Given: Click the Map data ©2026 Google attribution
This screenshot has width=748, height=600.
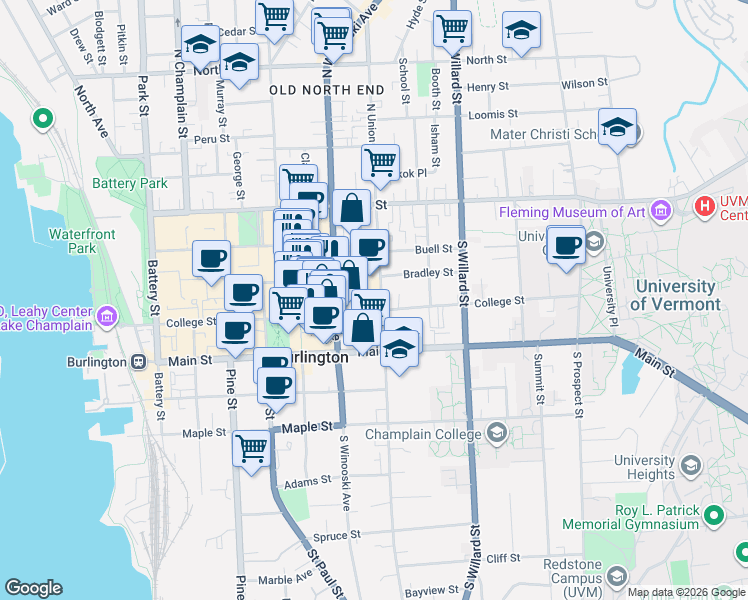Looking at the screenshot, I should (x=687, y=592).
